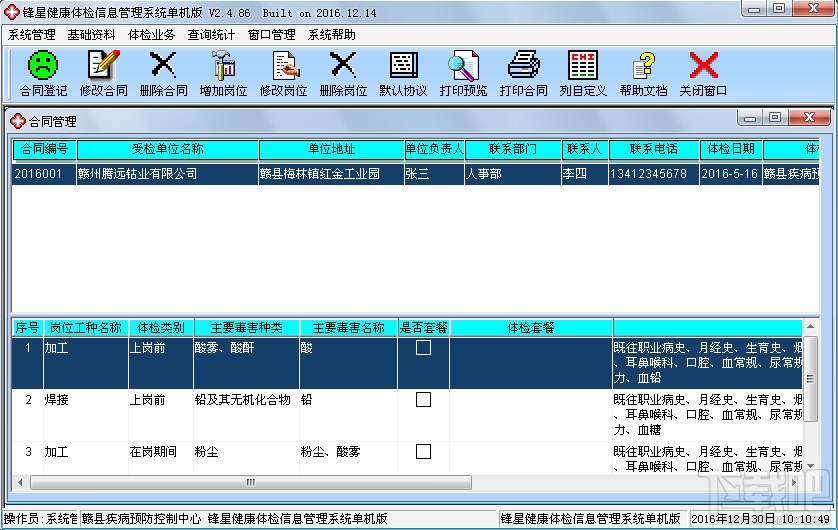Click the 打印合同 printer icon

[523, 74]
